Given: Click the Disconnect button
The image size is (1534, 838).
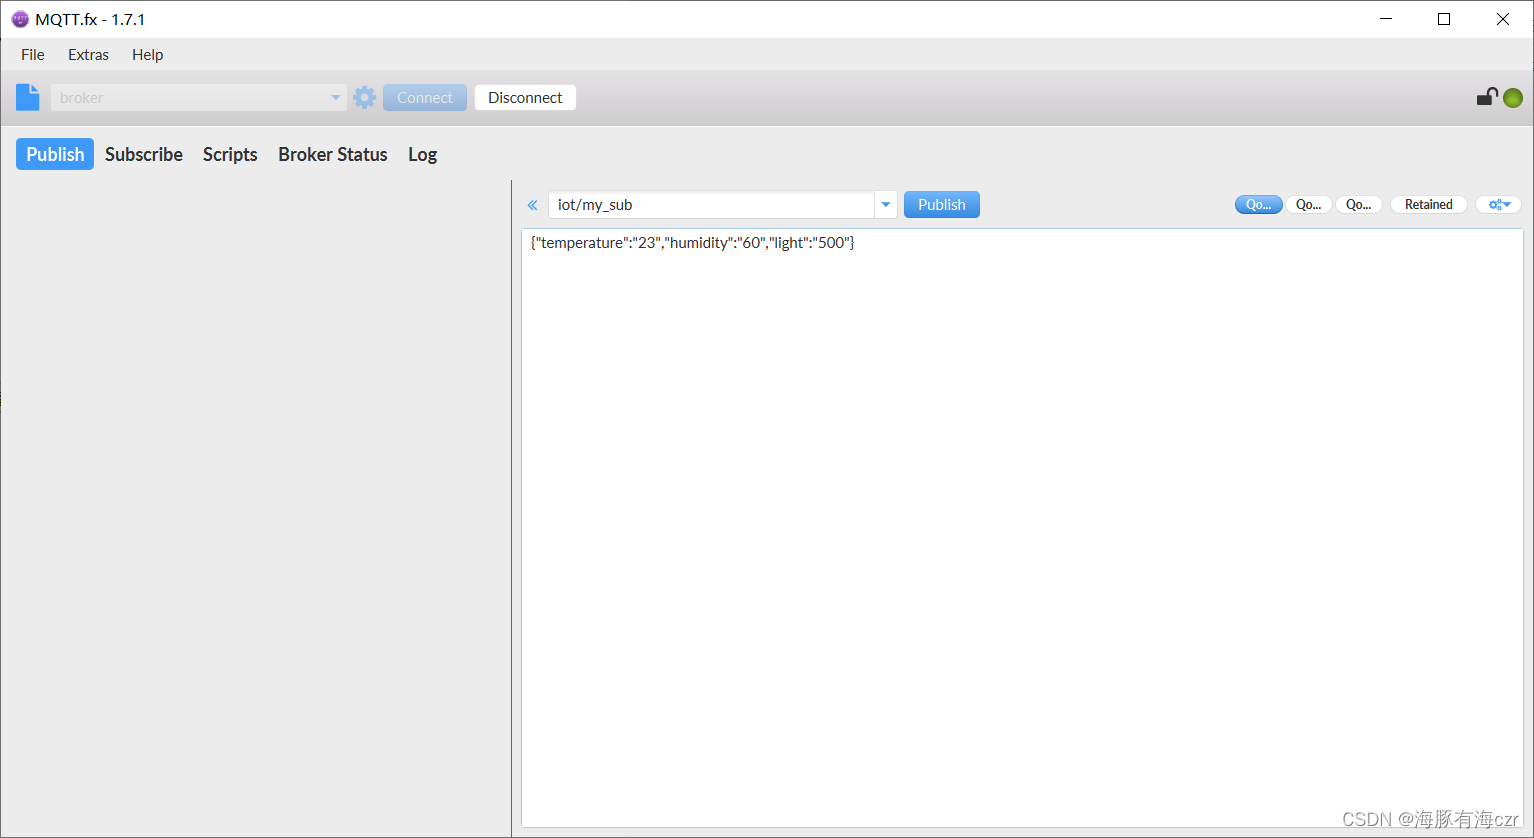Looking at the screenshot, I should click(525, 98).
